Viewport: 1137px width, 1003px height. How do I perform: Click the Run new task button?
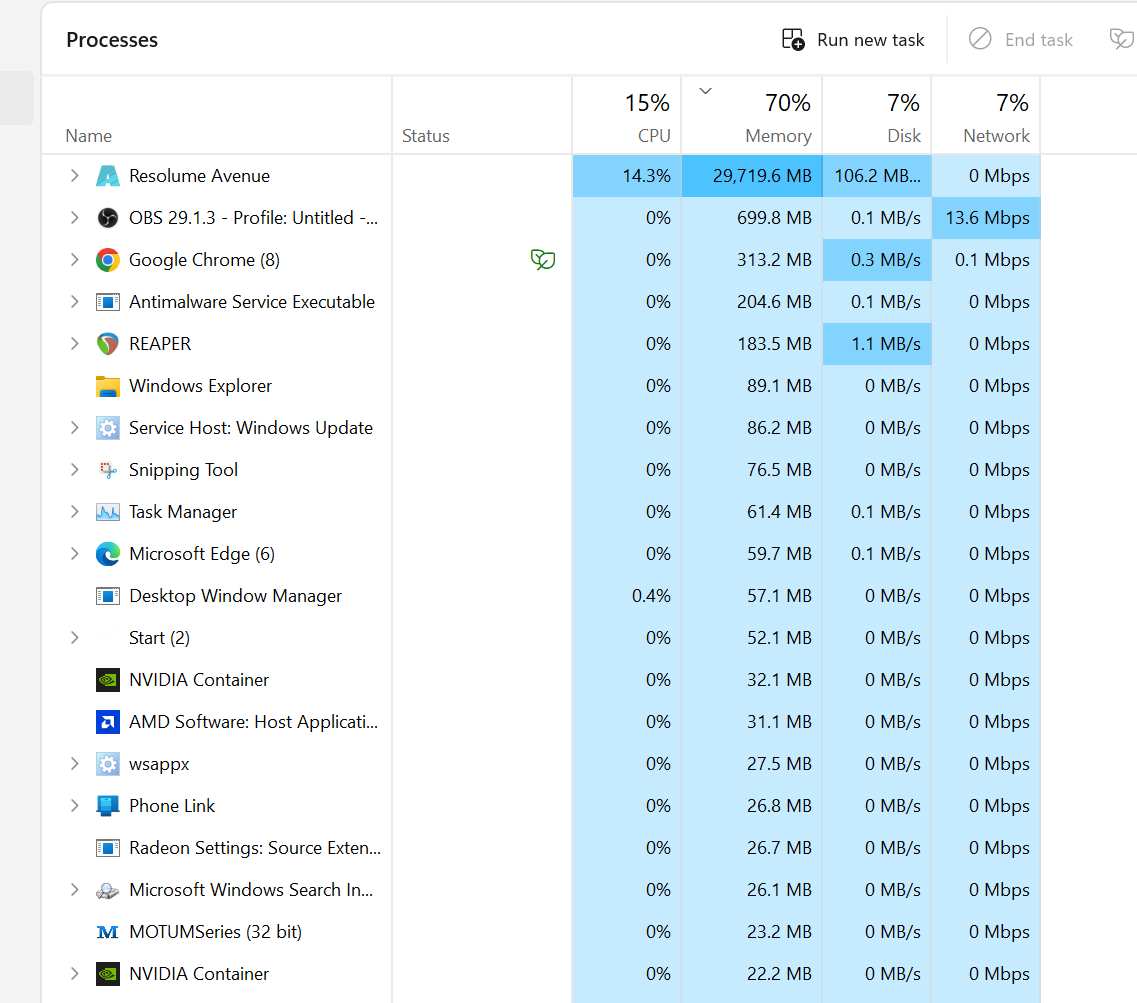coord(853,40)
